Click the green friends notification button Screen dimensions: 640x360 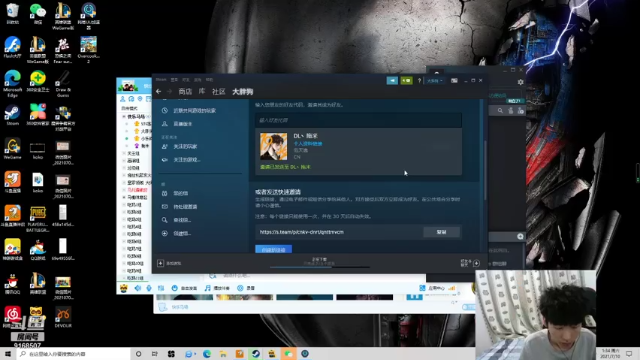(406, 80)
